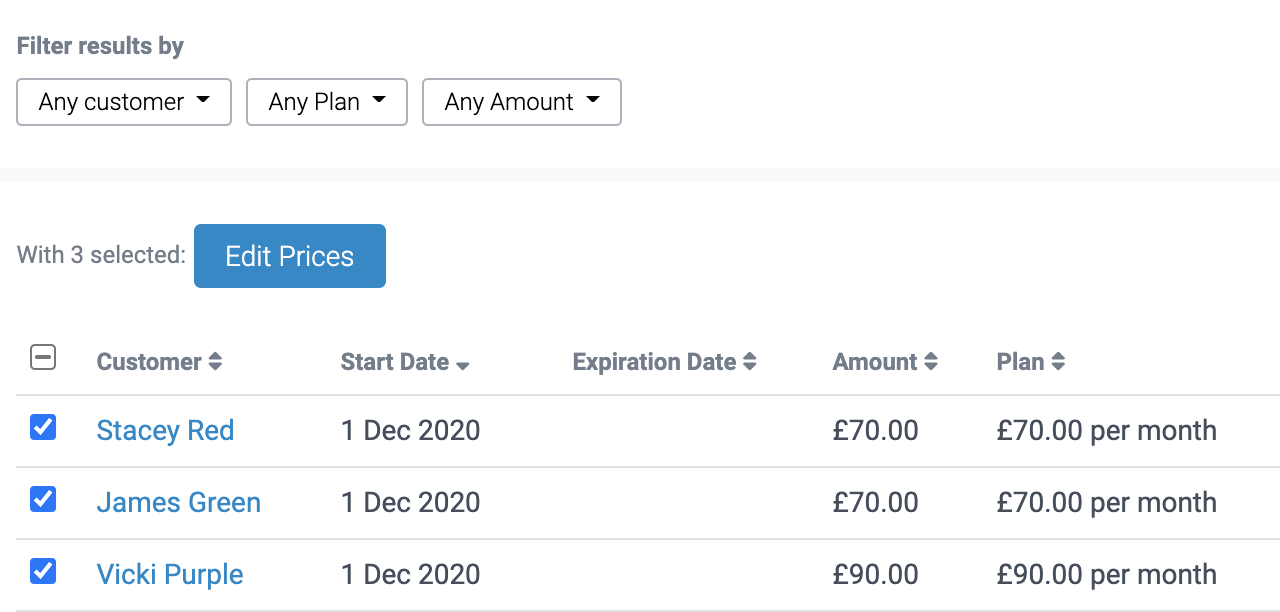Sort by Expiration Date sort icon

coord(750,362)
